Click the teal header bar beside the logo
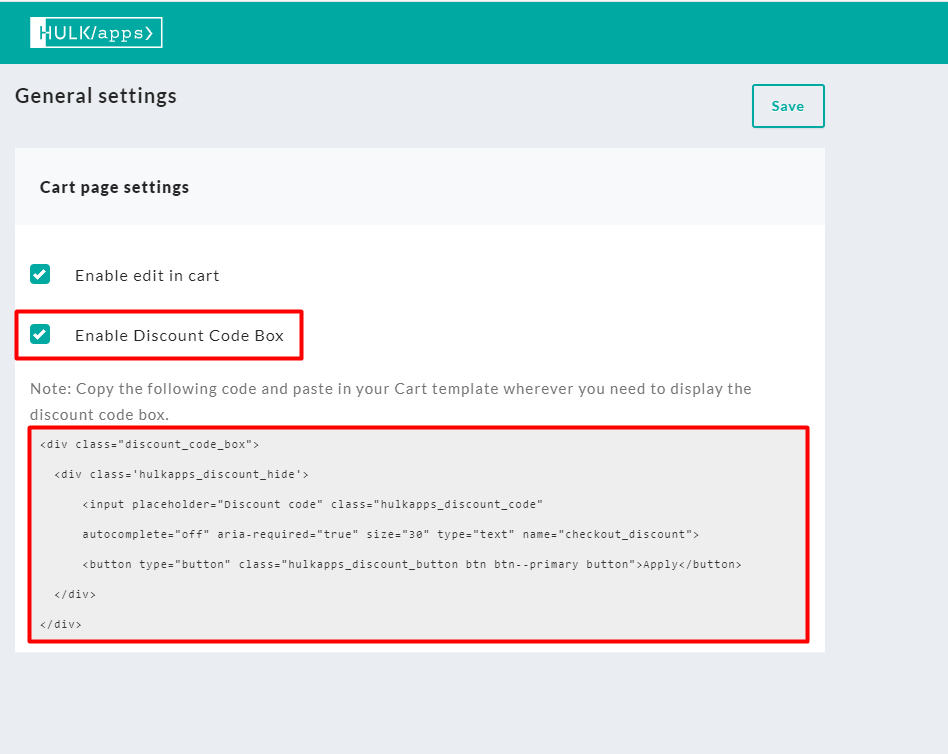 tap(550, 33)
